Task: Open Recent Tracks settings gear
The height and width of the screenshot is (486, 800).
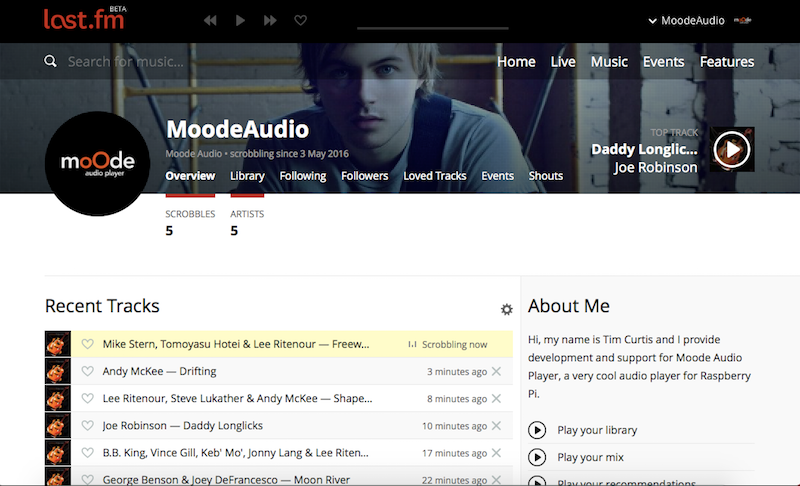Action: [x=506, y=310]
